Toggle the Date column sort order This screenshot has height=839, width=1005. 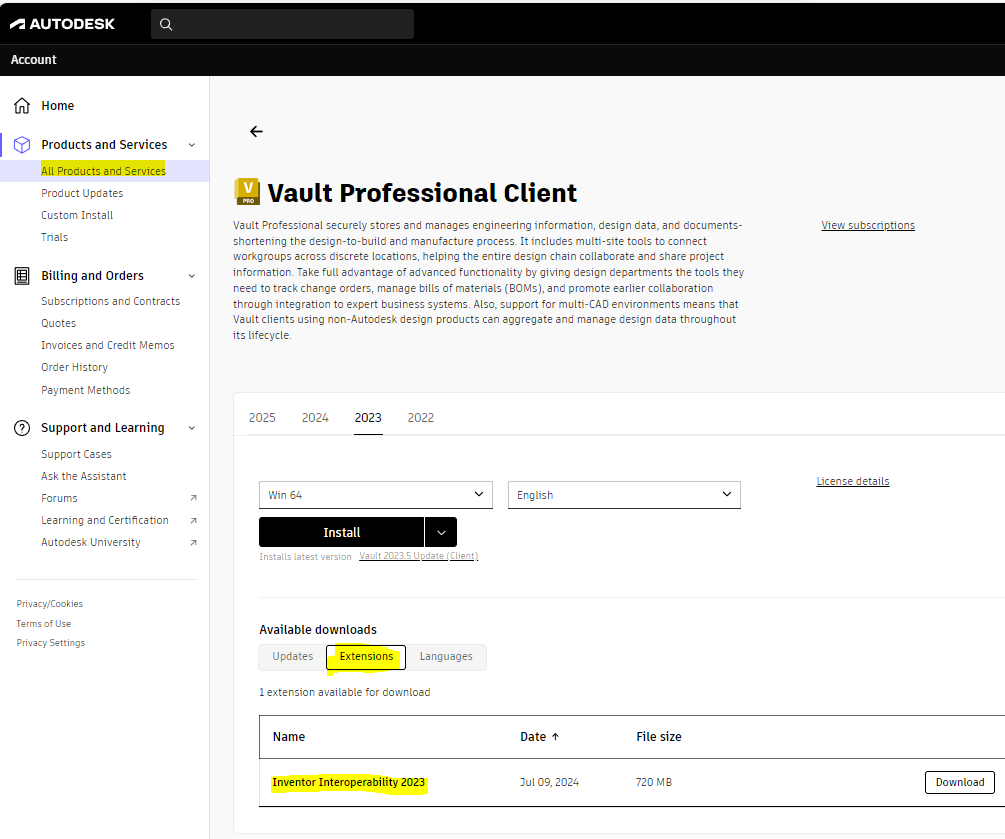pos(539,737)
